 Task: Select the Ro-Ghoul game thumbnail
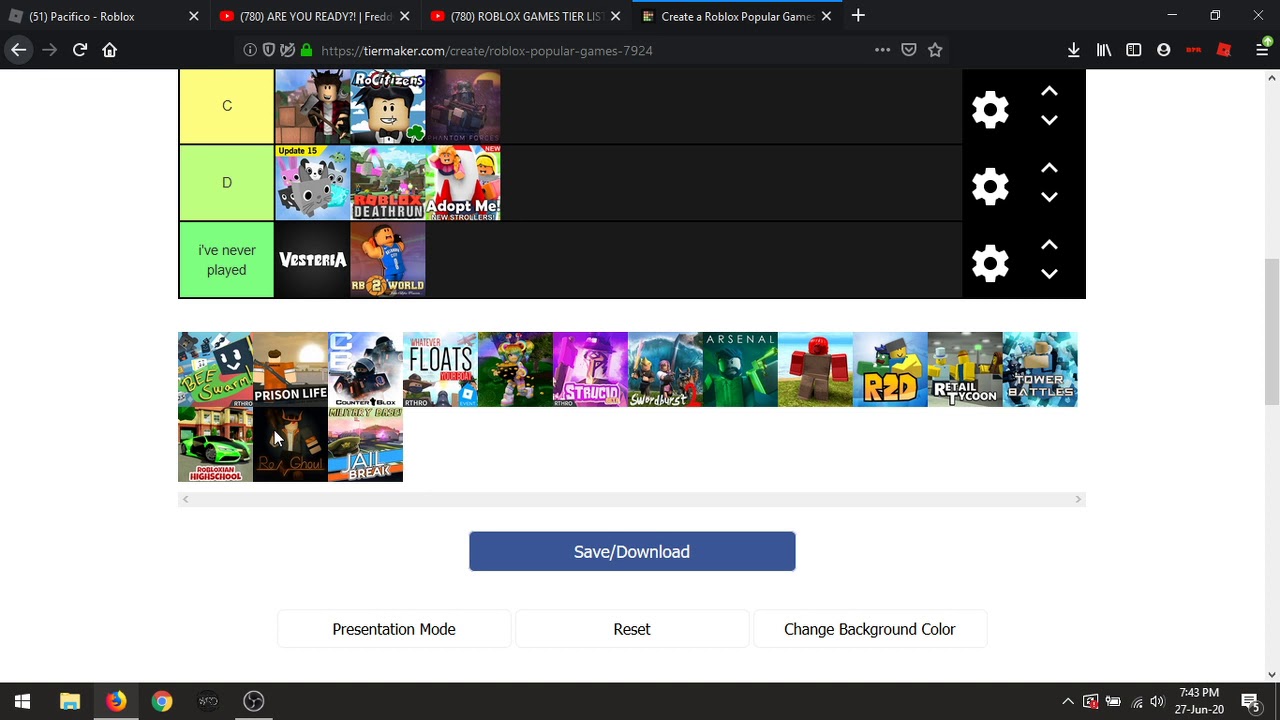(x=290, y=444)
